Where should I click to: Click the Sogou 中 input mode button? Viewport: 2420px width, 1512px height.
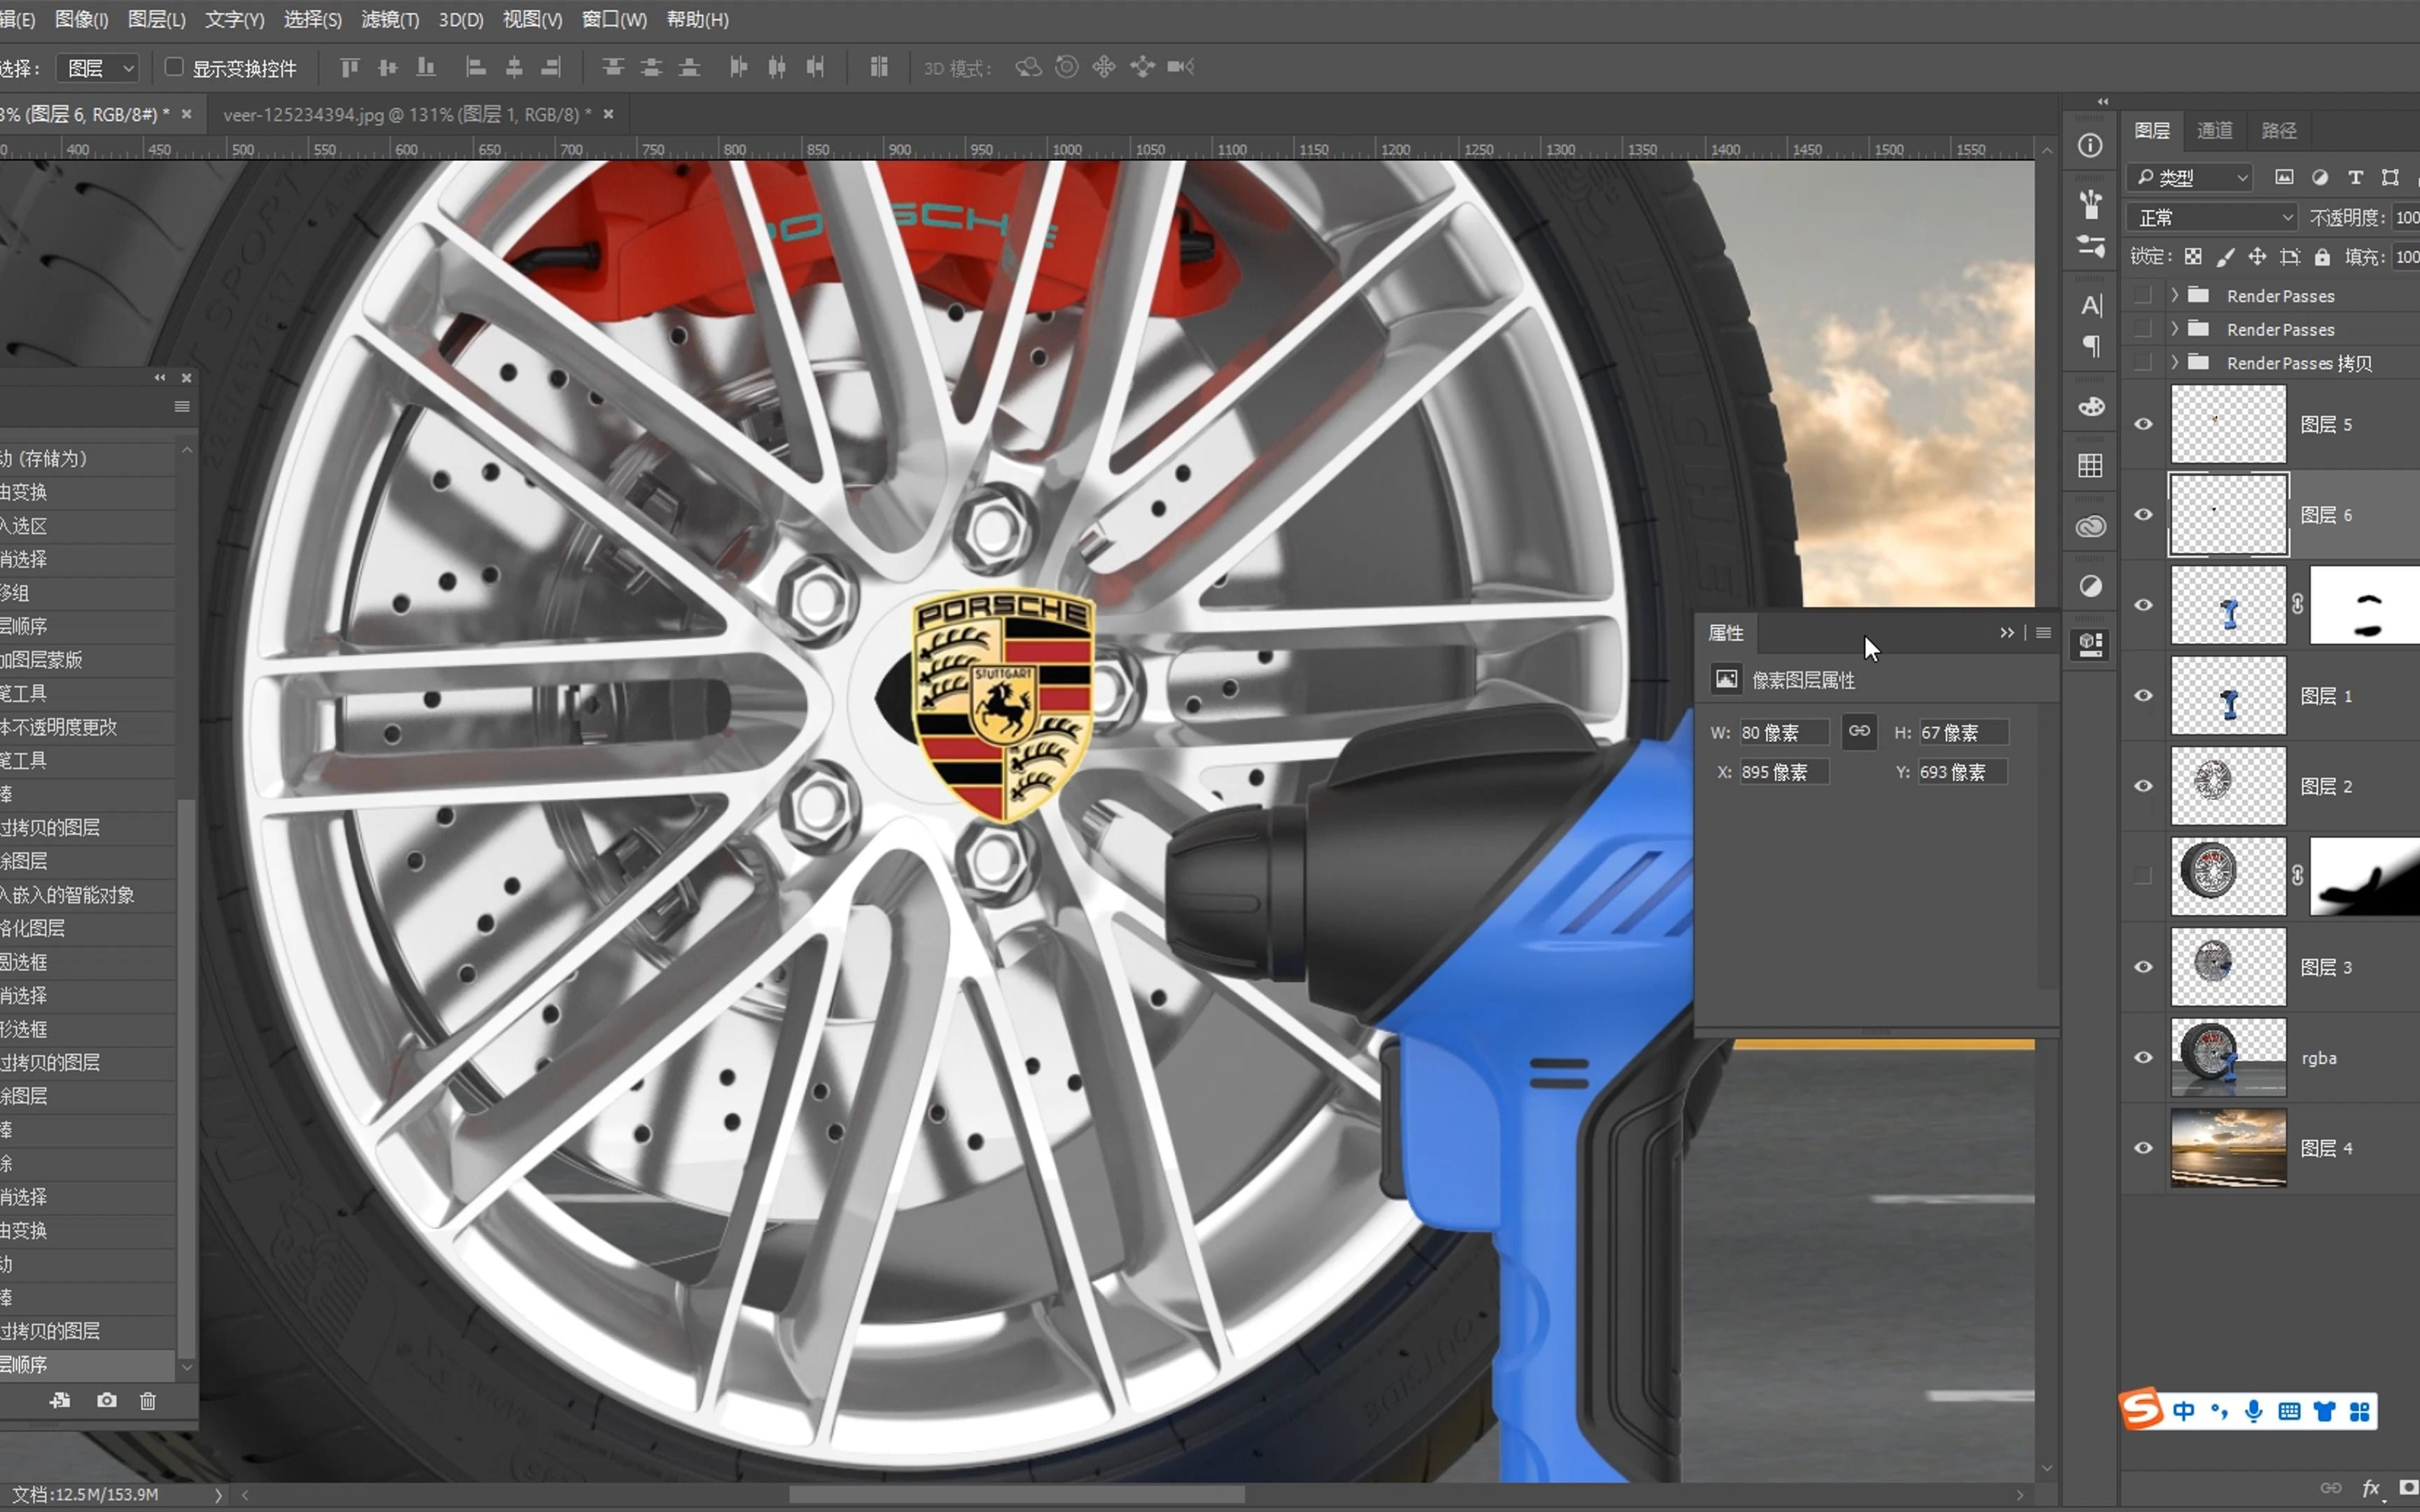(2183, 1410)
